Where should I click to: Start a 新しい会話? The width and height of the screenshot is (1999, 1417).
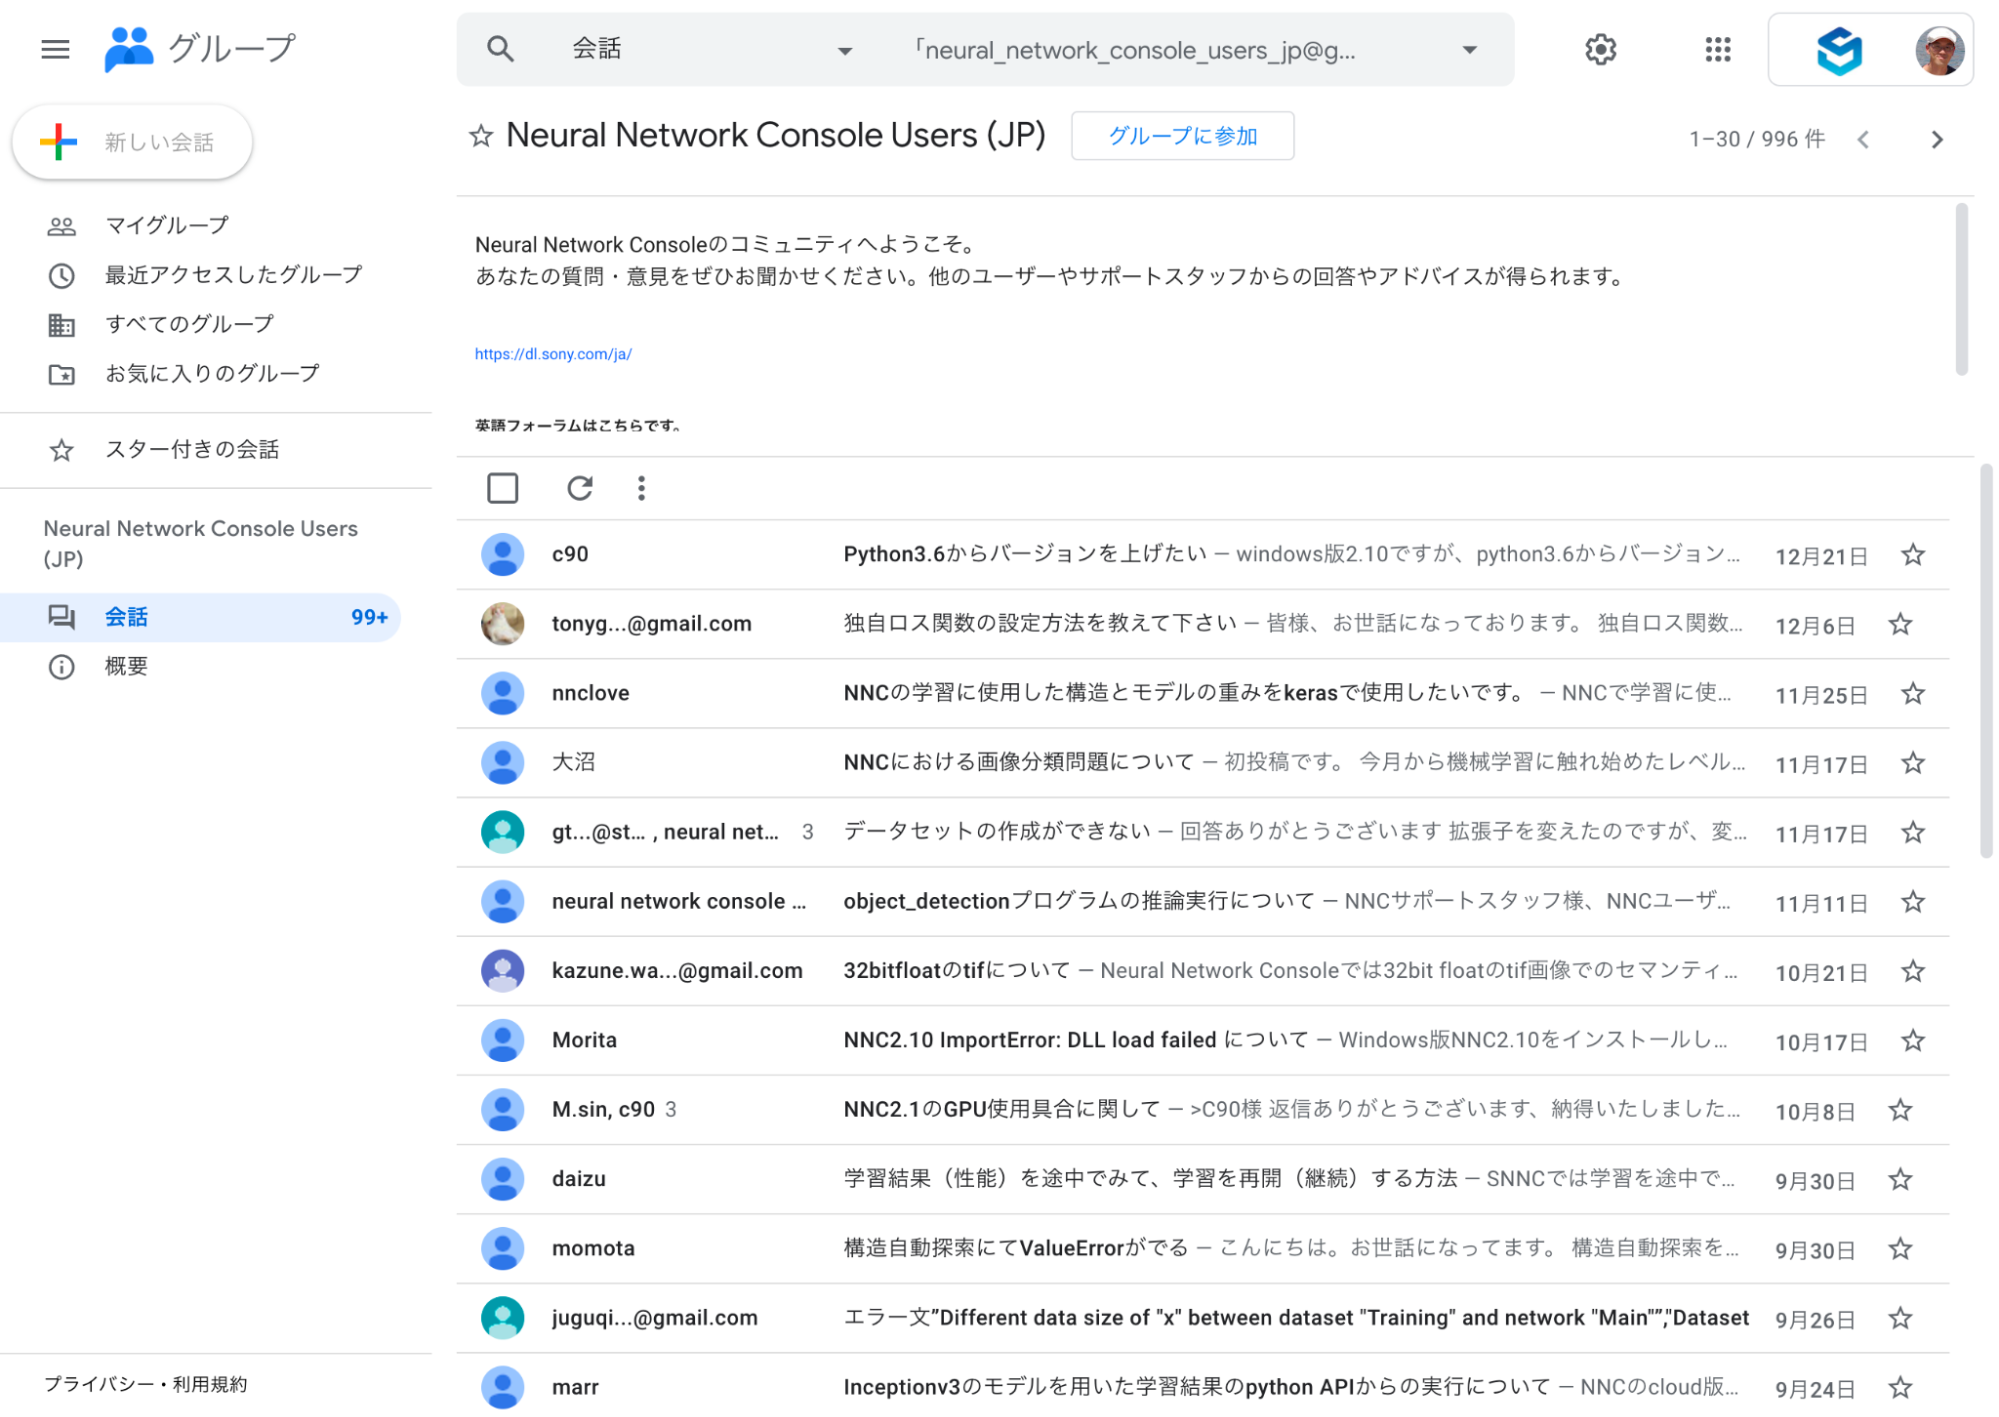[132, 142]
